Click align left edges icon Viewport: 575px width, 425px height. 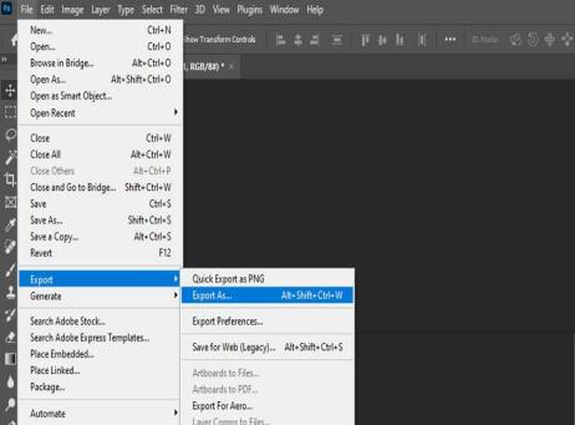pyautogui.click(x=281, y=40)
